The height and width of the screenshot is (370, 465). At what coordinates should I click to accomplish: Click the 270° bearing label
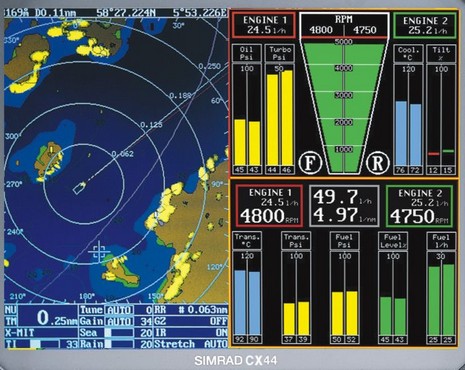pos(13,184)
